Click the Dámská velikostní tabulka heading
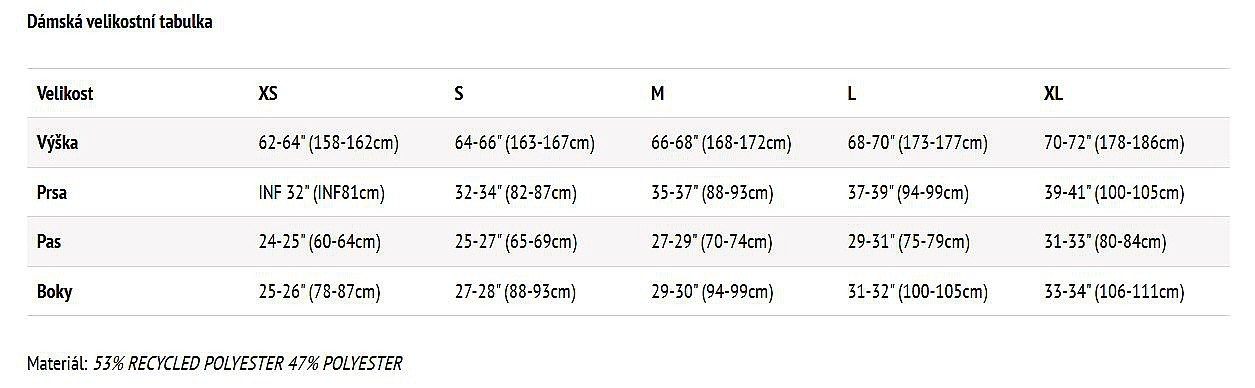This screenshot has width=1255, height=388. pyautogui.click(x=119, y=21)
